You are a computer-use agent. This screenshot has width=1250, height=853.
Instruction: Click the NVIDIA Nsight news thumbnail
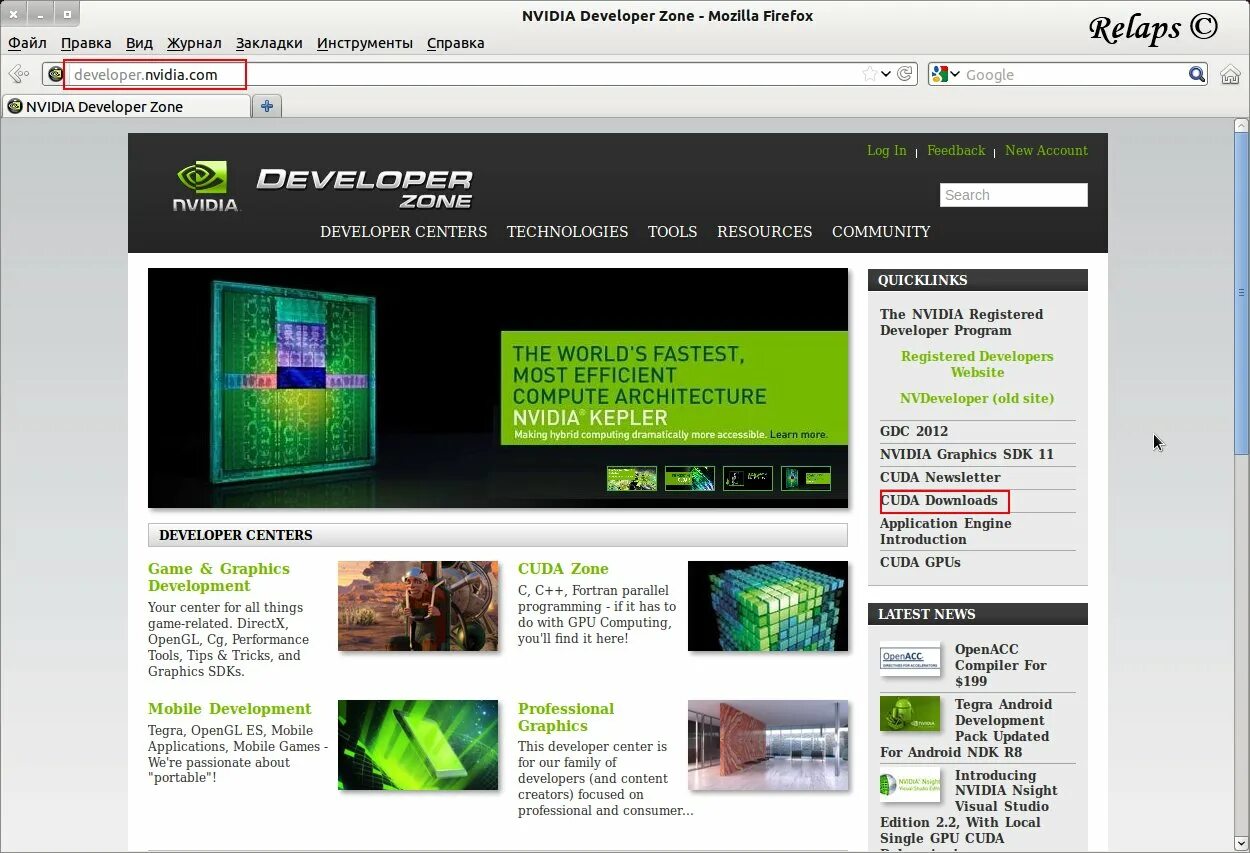[x=910, y=785]
